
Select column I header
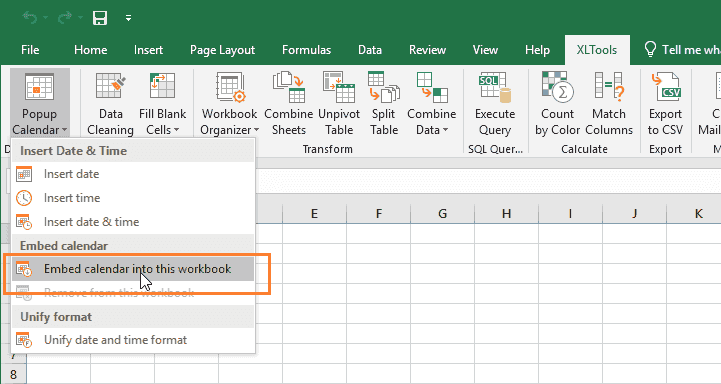[570, 214]
